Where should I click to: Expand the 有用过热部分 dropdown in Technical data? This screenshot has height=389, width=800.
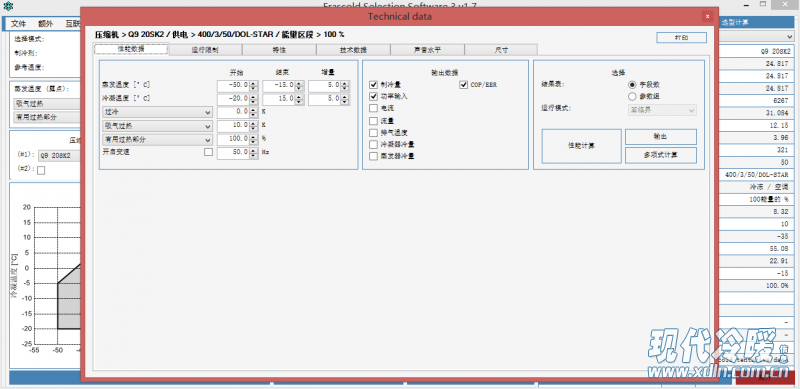click(158, 139)
